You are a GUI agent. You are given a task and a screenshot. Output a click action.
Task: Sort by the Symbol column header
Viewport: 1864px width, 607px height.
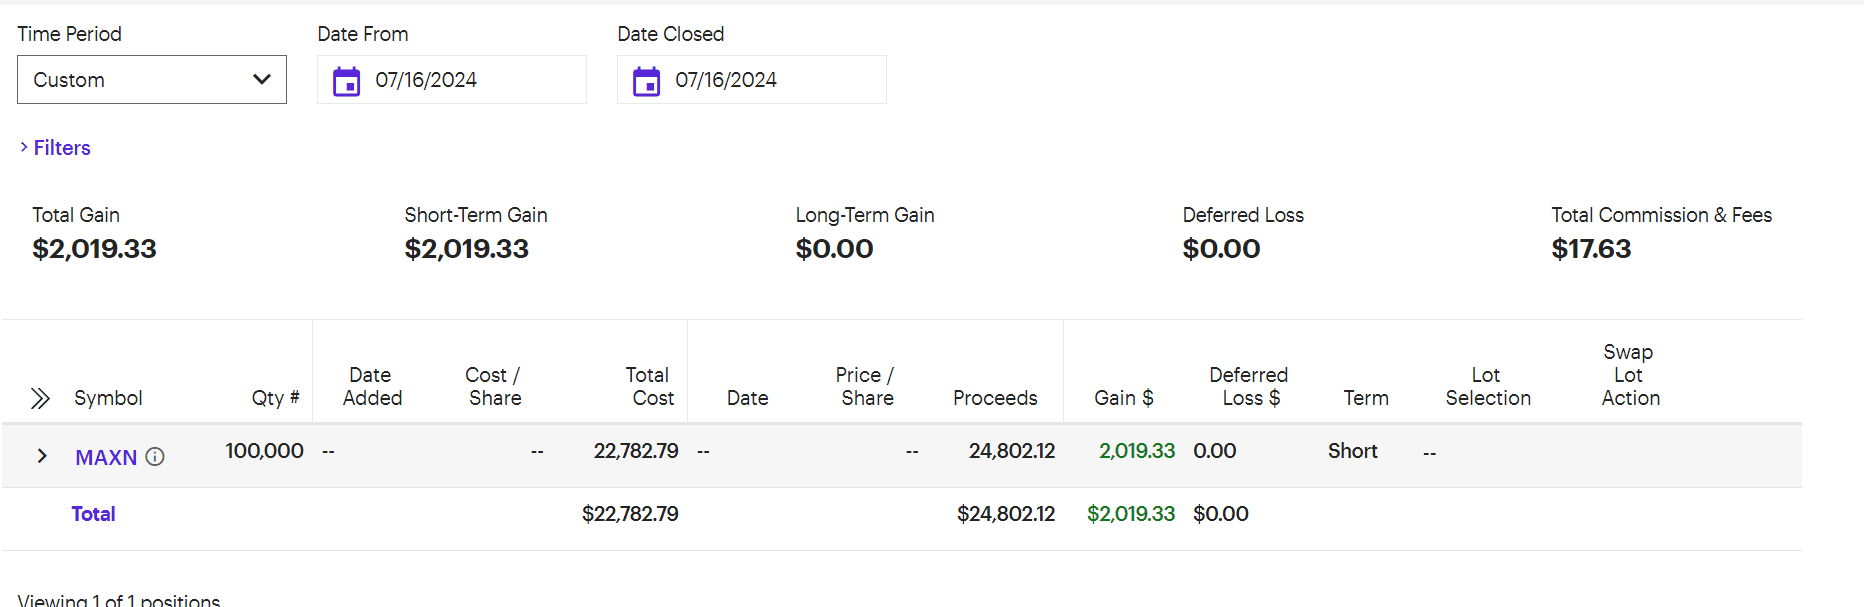[x=108, y=398]
